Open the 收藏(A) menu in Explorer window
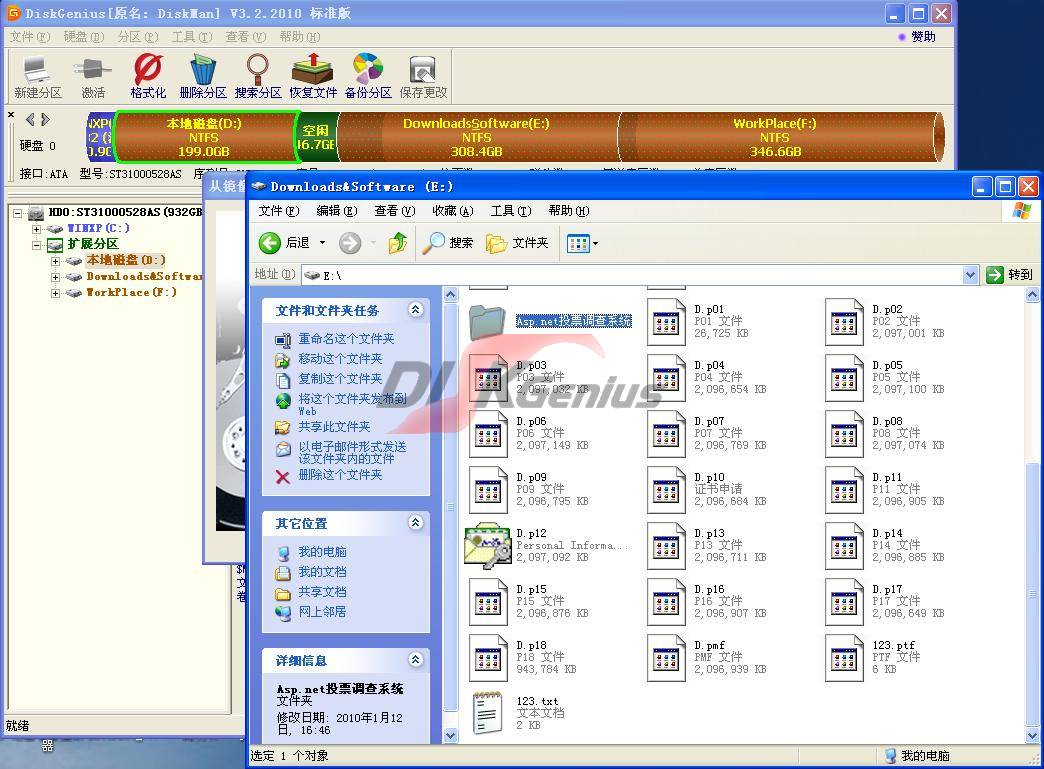1044x769 pixels. point(452,211)
